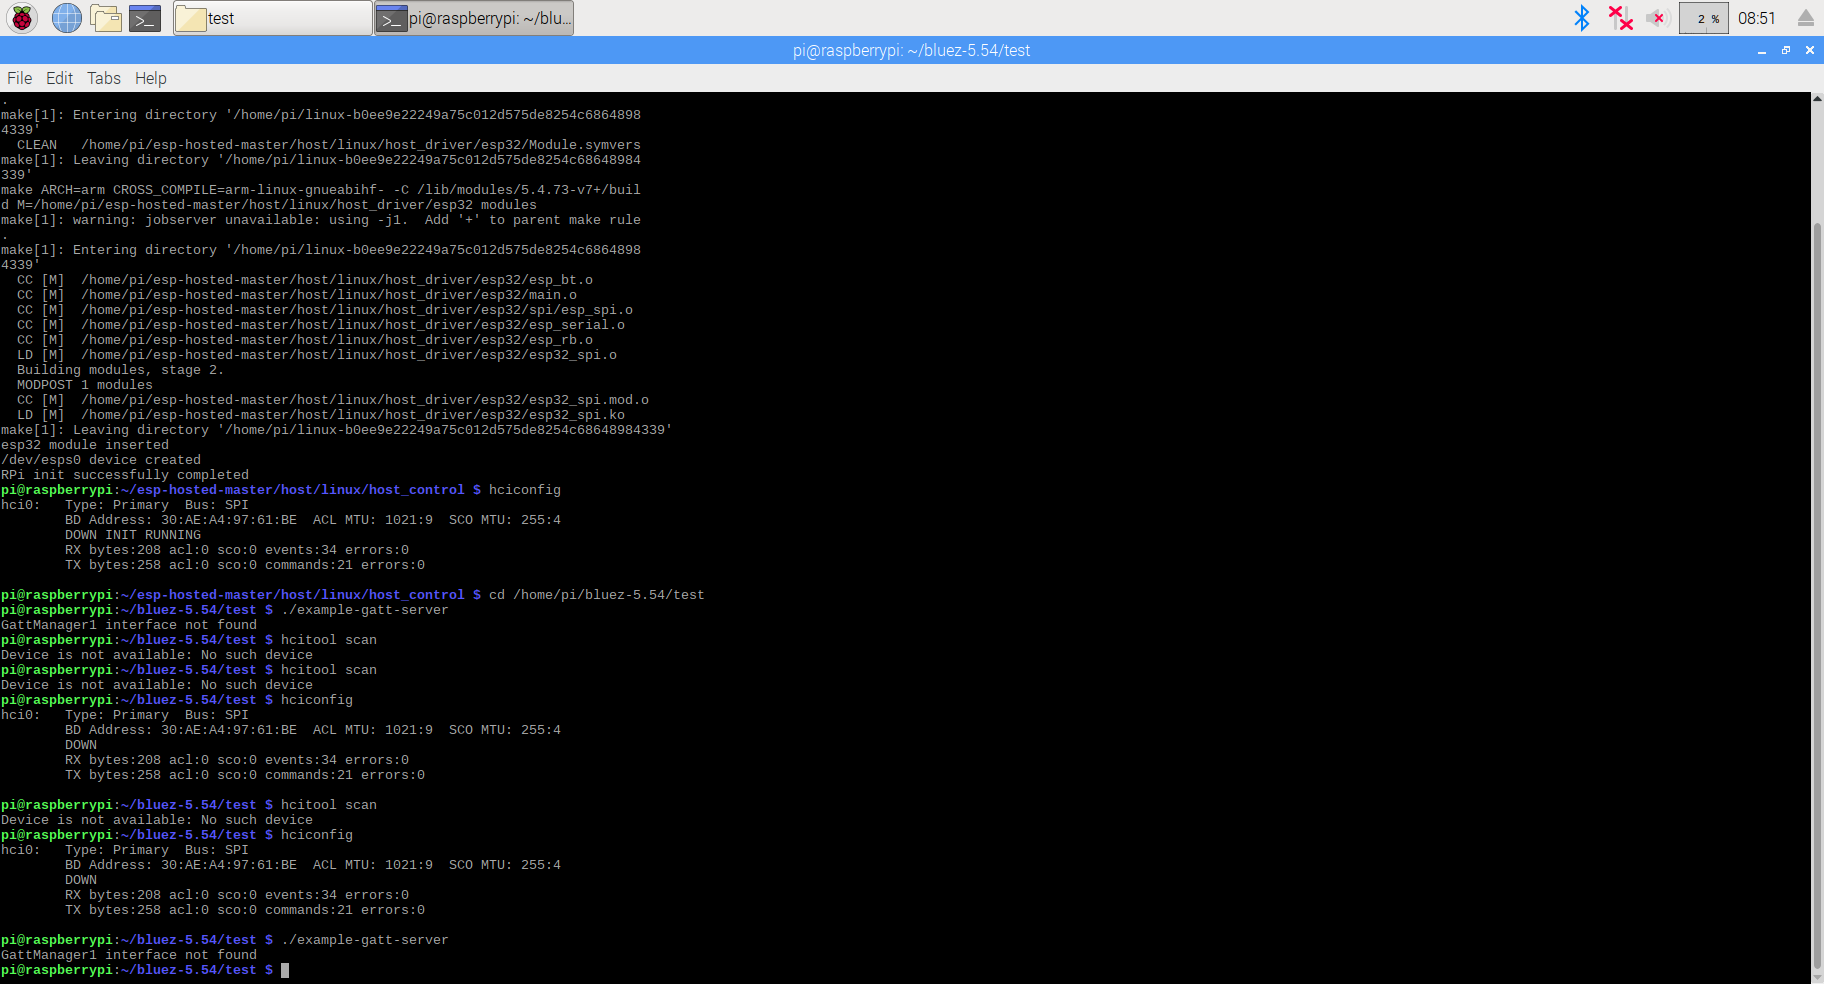Open the Bluetooth tray icon menu
The image size is (1824, 984).
pyautogui.click(x=1583, y=17)
